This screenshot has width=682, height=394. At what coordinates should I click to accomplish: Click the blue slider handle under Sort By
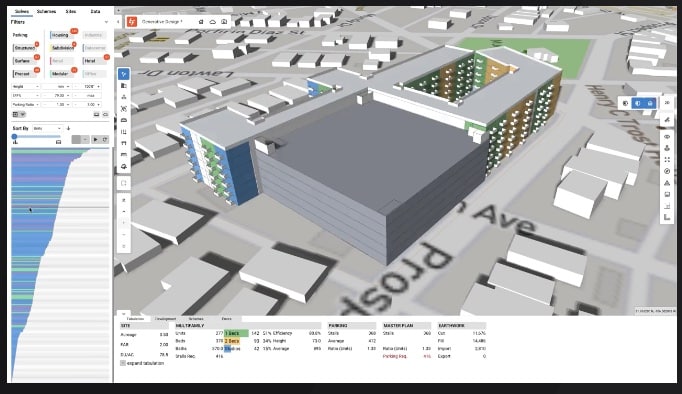point(14,137)
